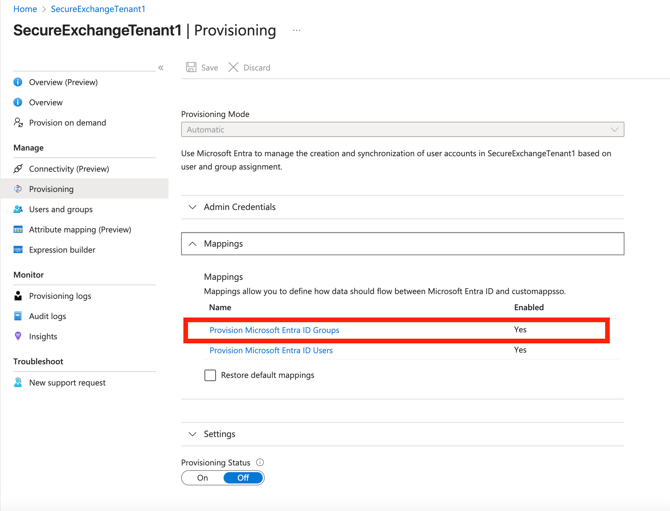
Task: Click the Users and groups icon
Action: point(18,210)
